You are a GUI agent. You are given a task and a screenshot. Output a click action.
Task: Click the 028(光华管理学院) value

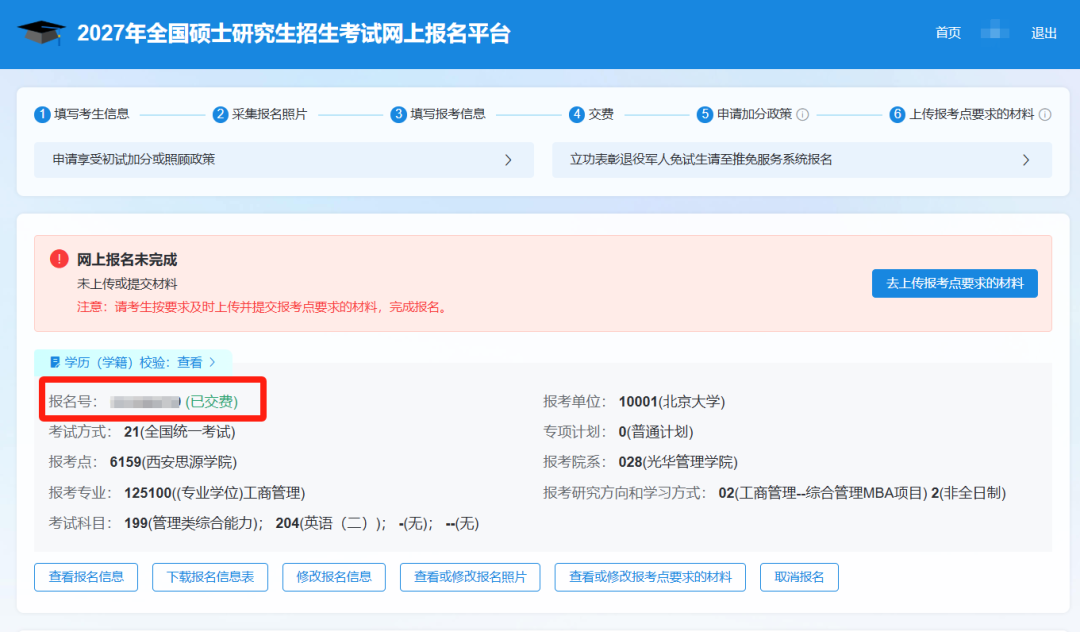pyautogui.click(x=678, y=463)
